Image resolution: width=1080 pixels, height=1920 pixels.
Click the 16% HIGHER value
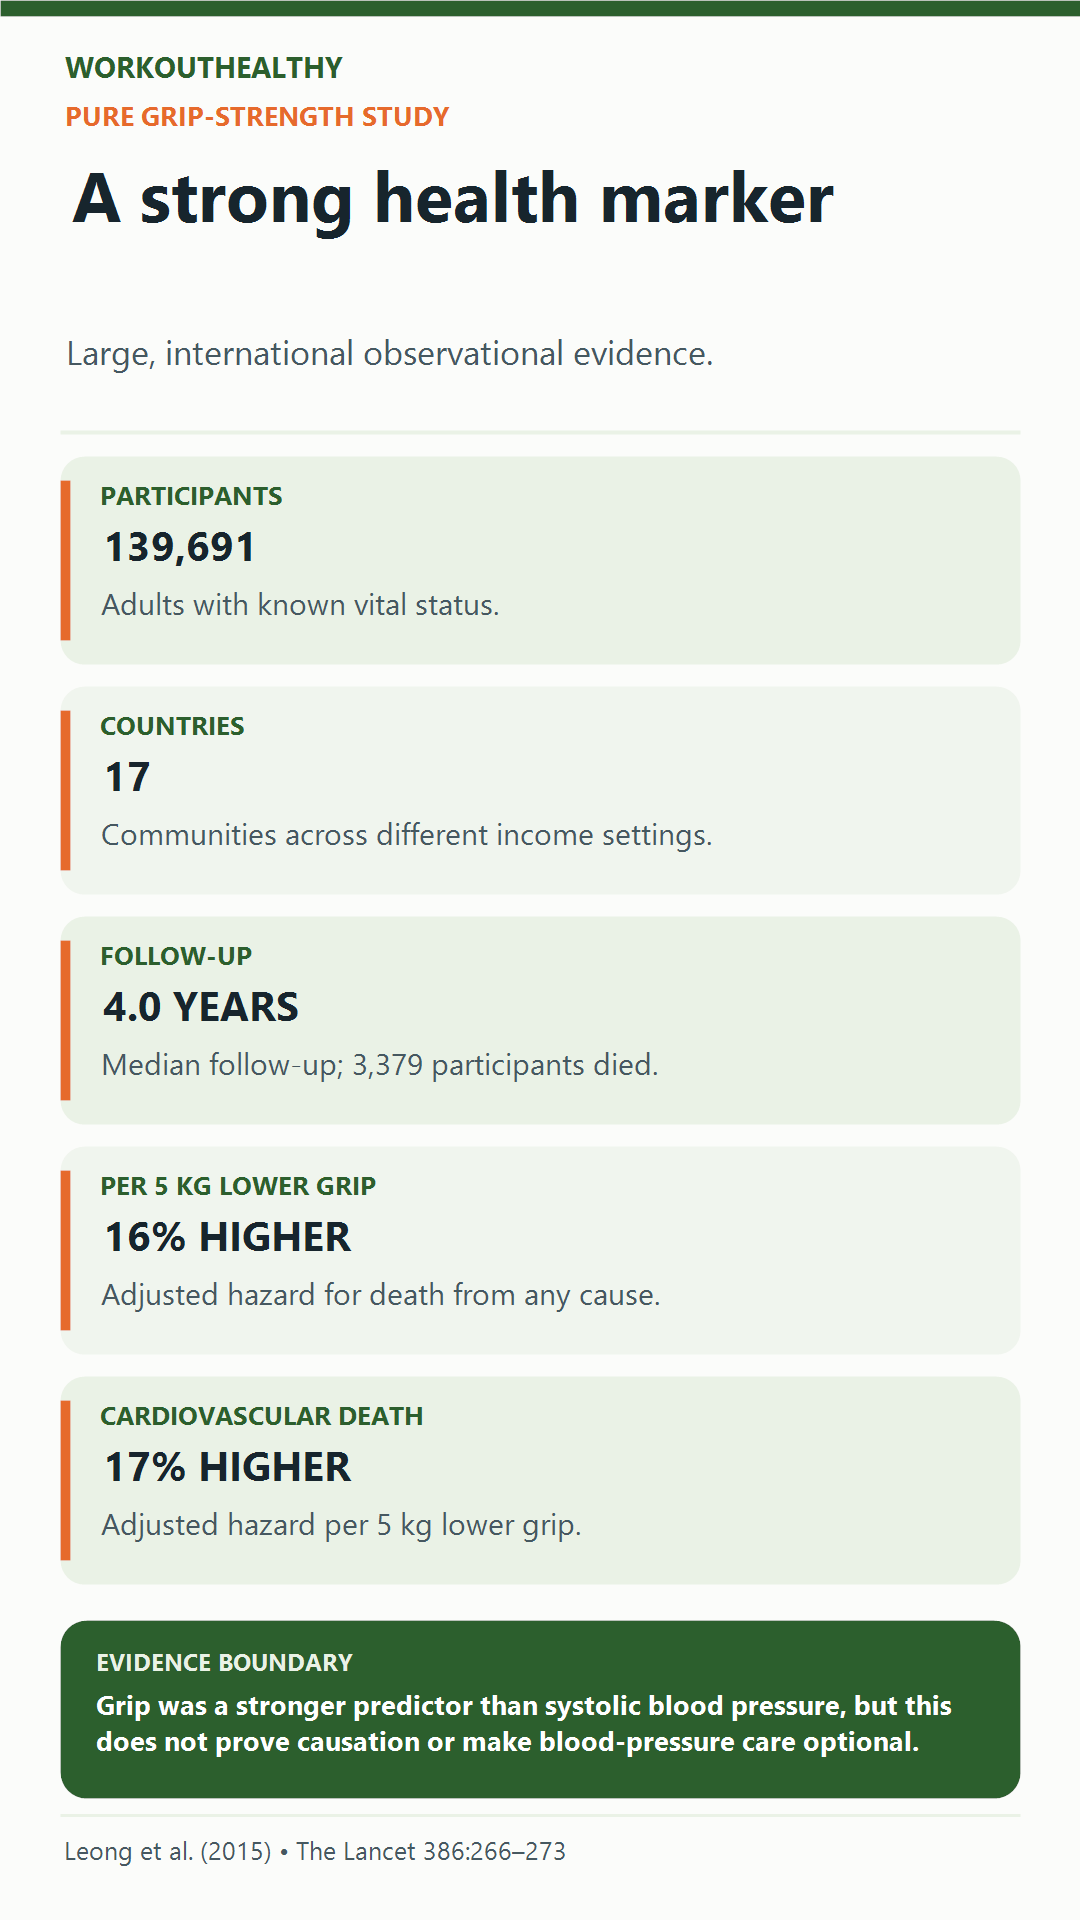(228, 1237)
